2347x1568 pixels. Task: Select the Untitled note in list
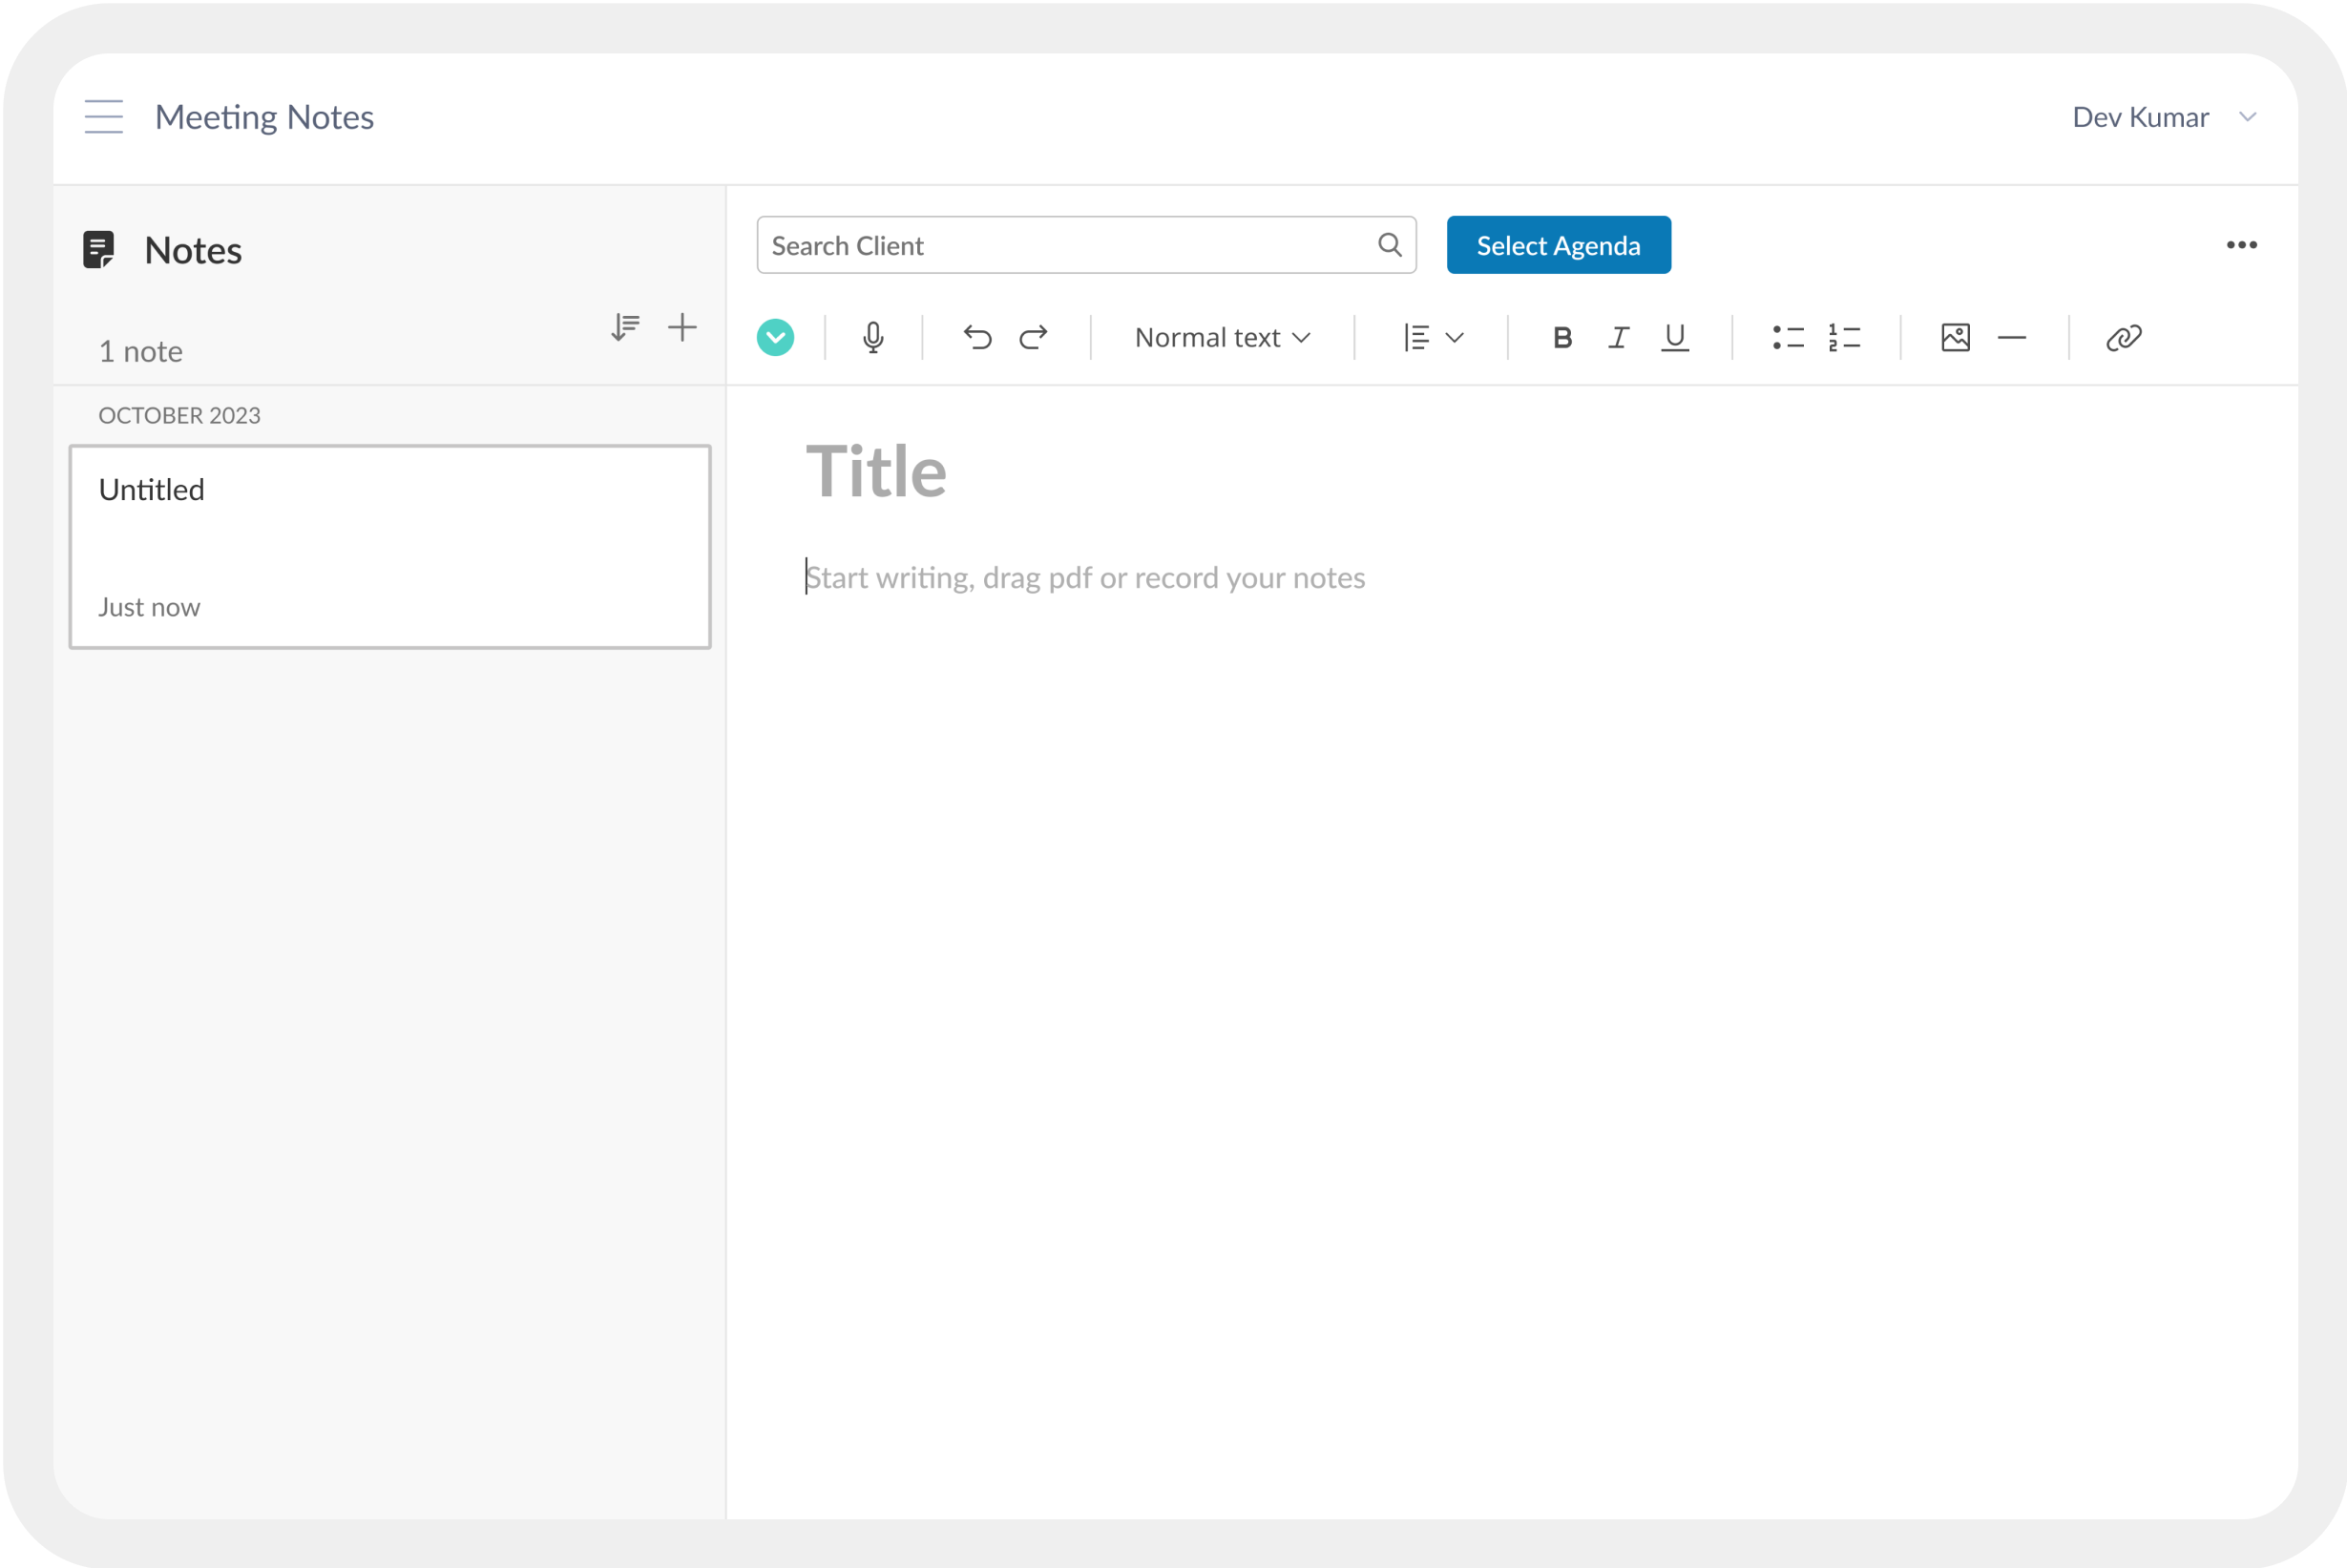(390, 547)
